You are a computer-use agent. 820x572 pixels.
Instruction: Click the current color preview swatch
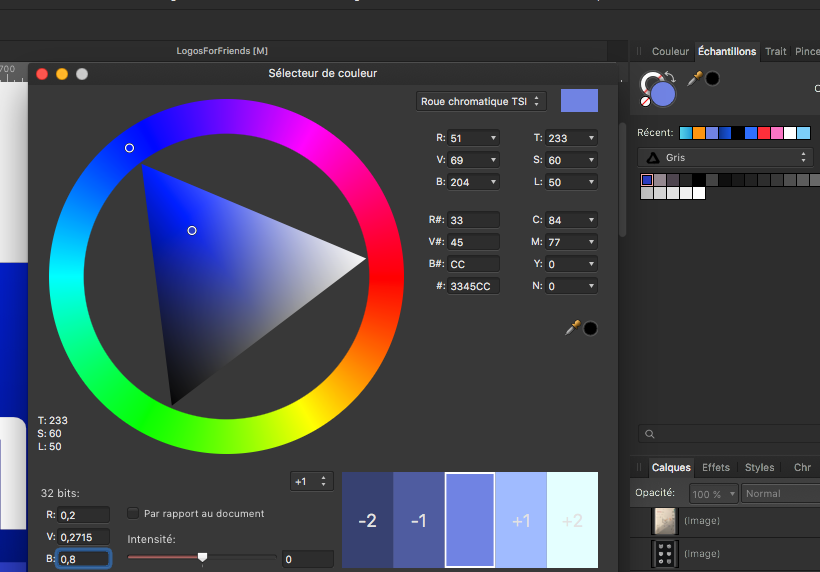tap(579, 100)
